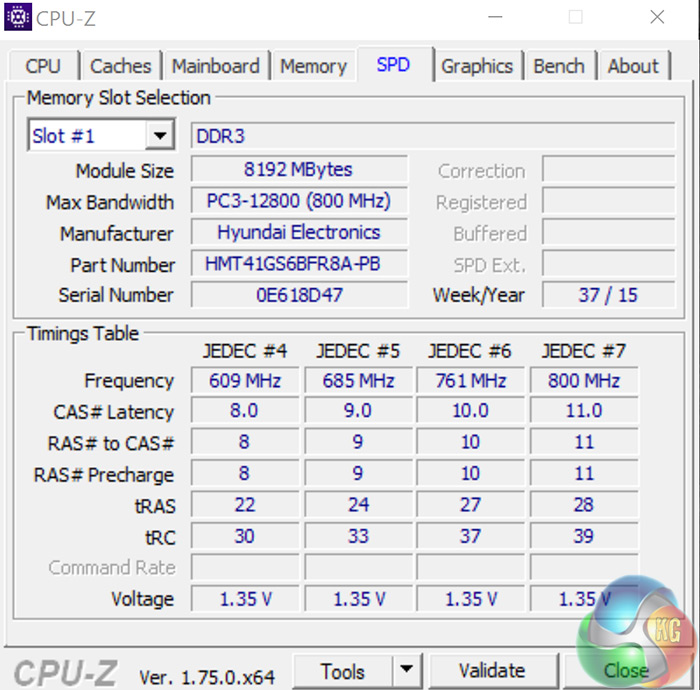This screenshot has width=700, height=690.
Task: Click the empty Registered field
Action: pyautogui.click(x=608, y=200)
